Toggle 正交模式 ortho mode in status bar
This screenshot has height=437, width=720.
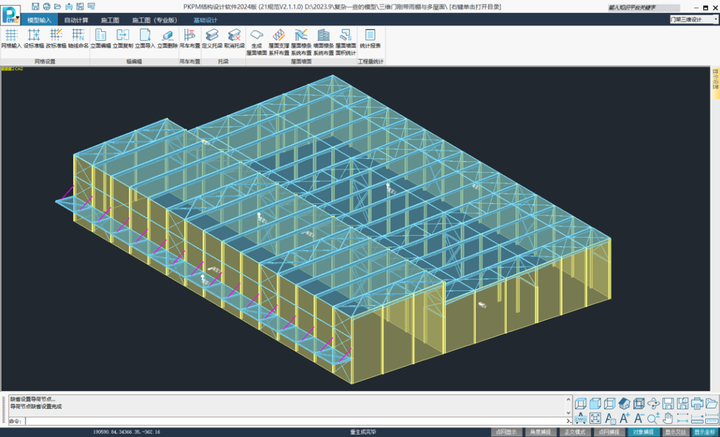click(x=576, y=432)
